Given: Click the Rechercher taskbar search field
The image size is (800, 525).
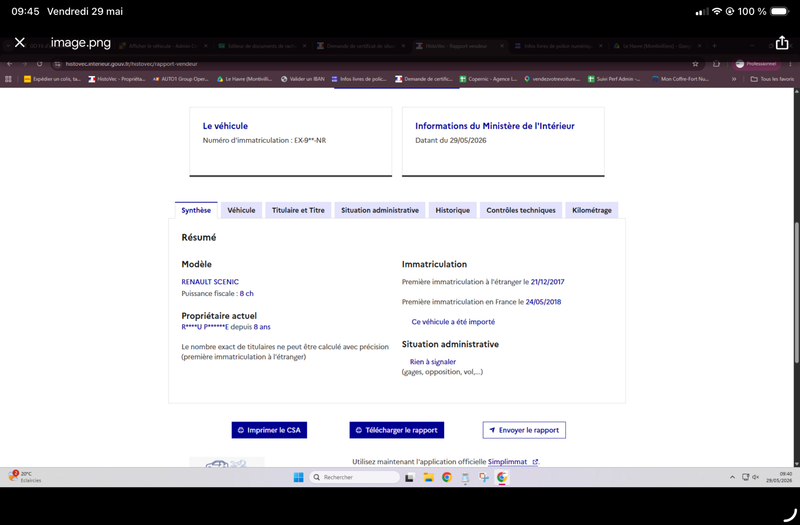Looking at the screenshot, I should point(355,477).
